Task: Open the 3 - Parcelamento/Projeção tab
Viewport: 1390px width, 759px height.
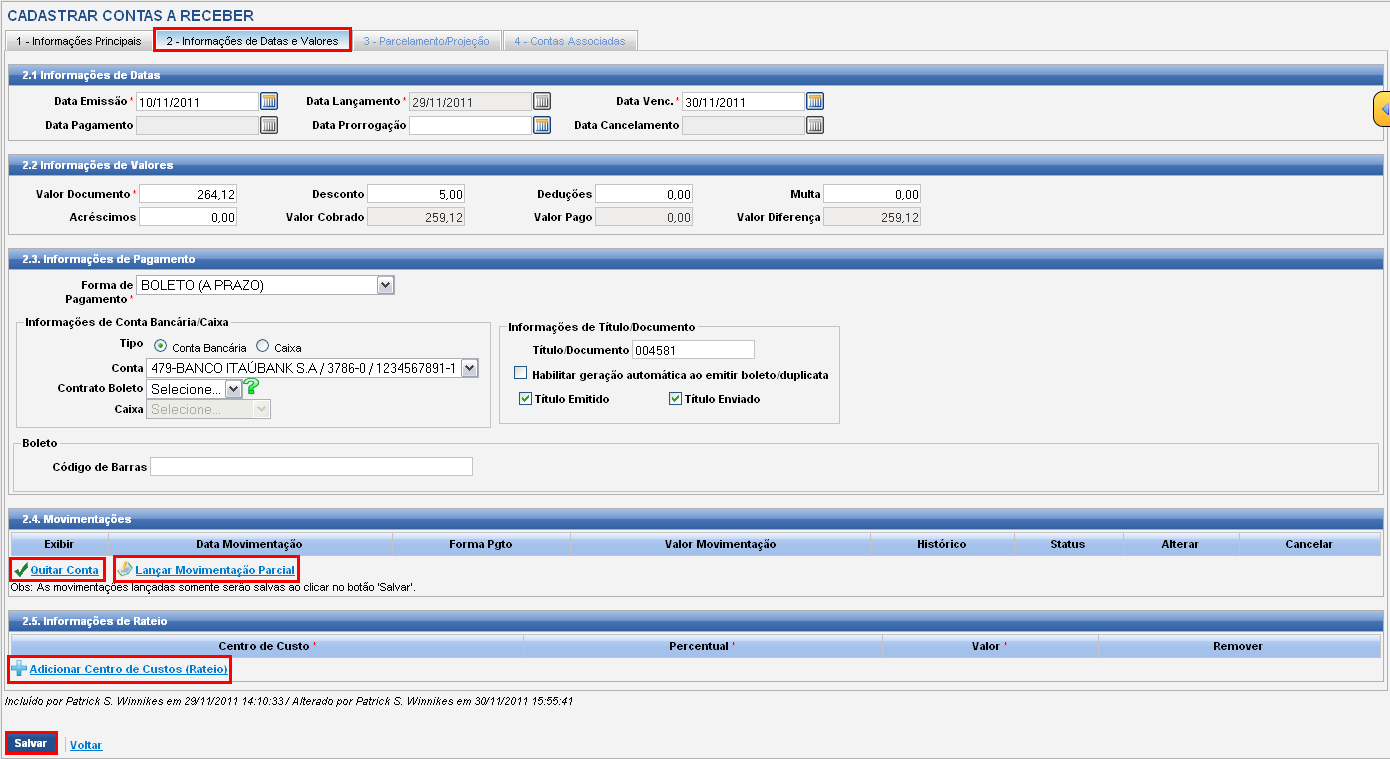Action: [x=426, y=41]
